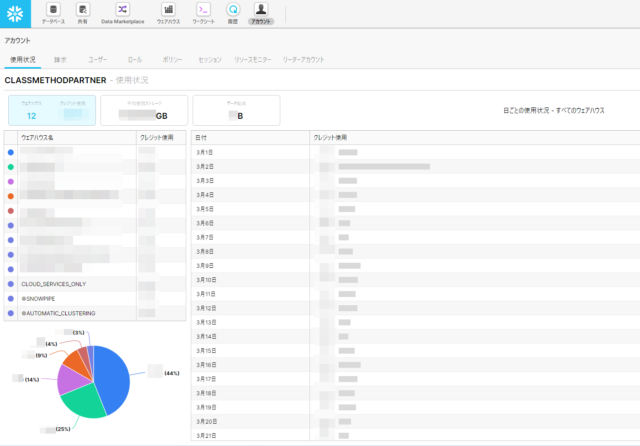Open the アカウント (Account) icon
This screenshot has width=640, height=446.
[x=261, y=13]
